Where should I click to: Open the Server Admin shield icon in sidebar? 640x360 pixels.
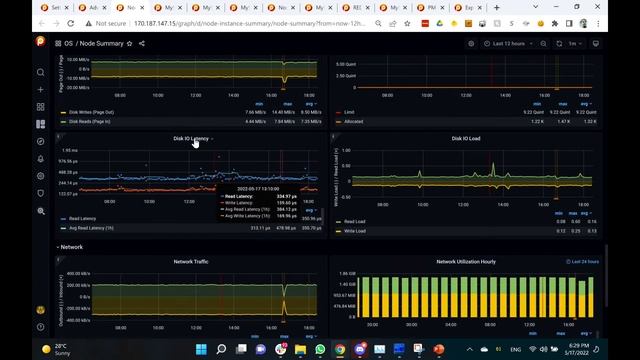tap(40, 193)
